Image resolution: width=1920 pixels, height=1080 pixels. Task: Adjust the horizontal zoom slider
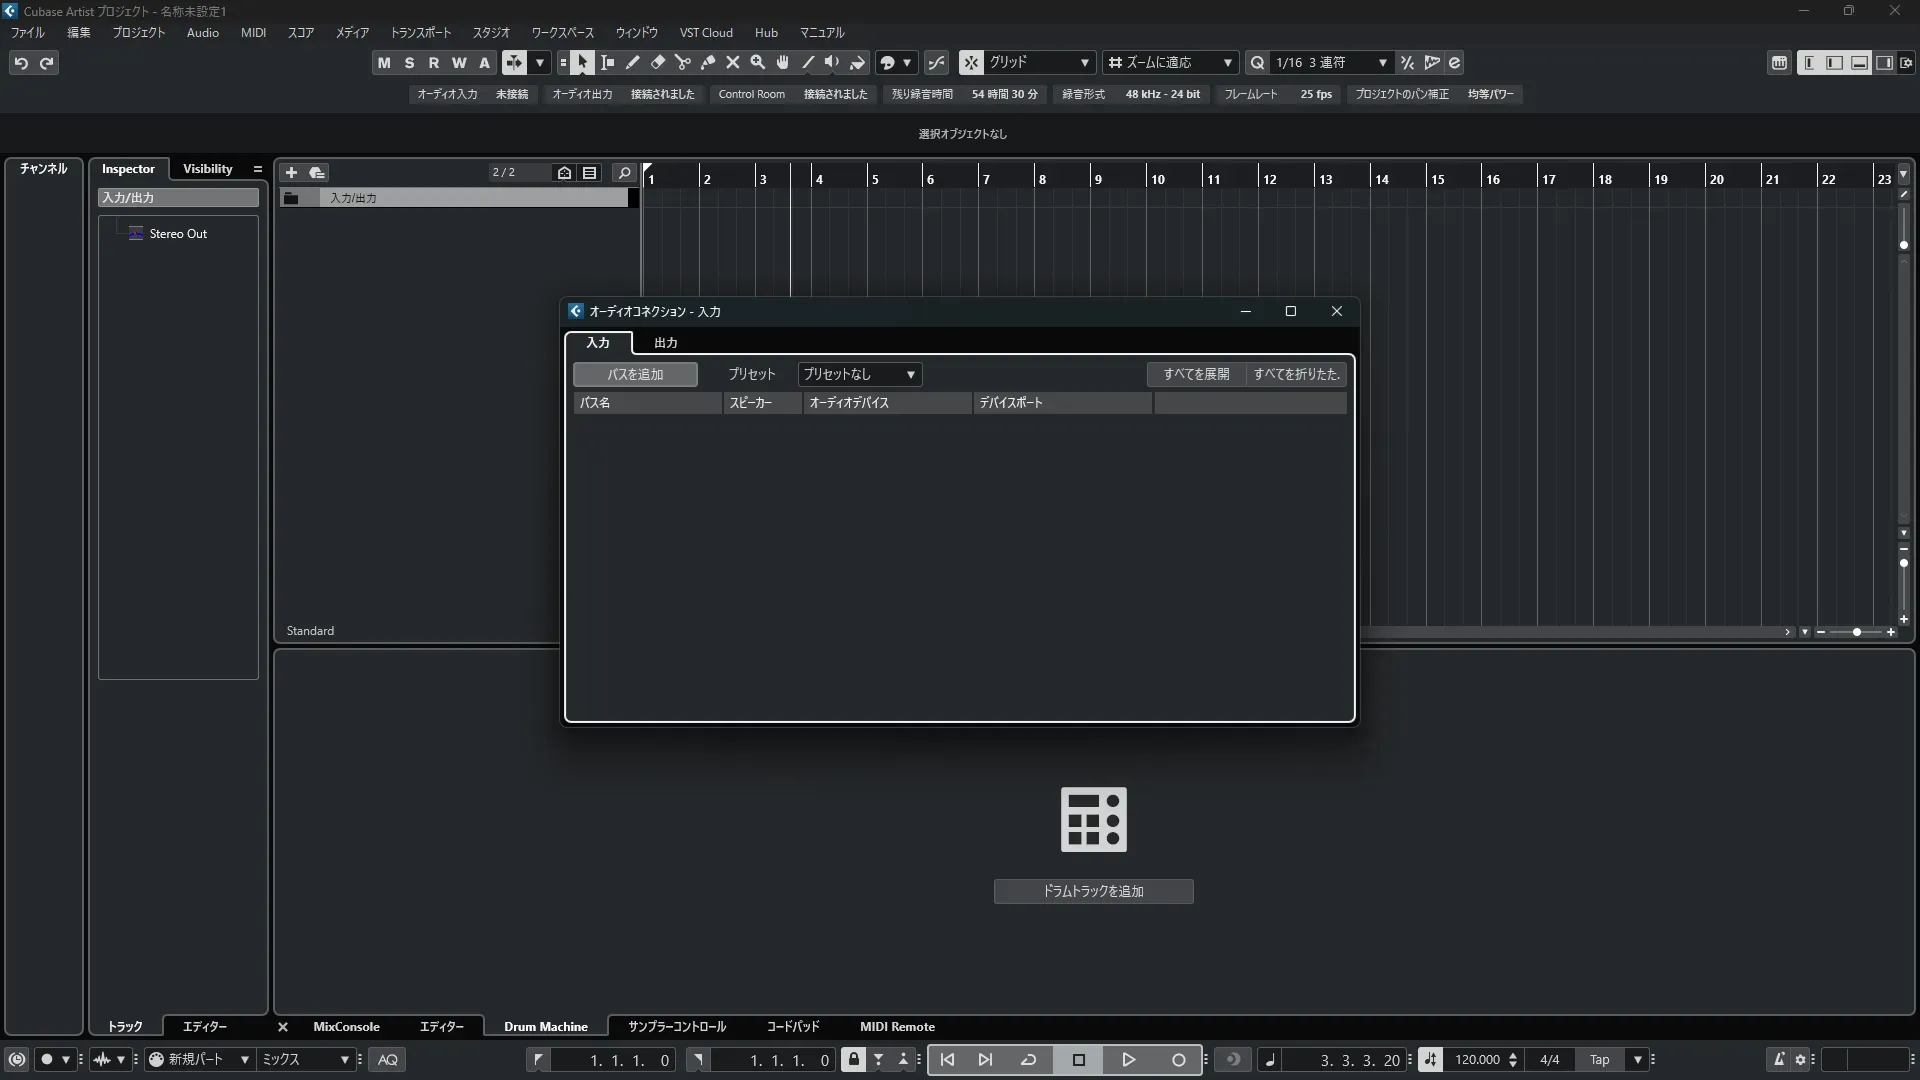pyautogui.click(x=1856, y=632)
